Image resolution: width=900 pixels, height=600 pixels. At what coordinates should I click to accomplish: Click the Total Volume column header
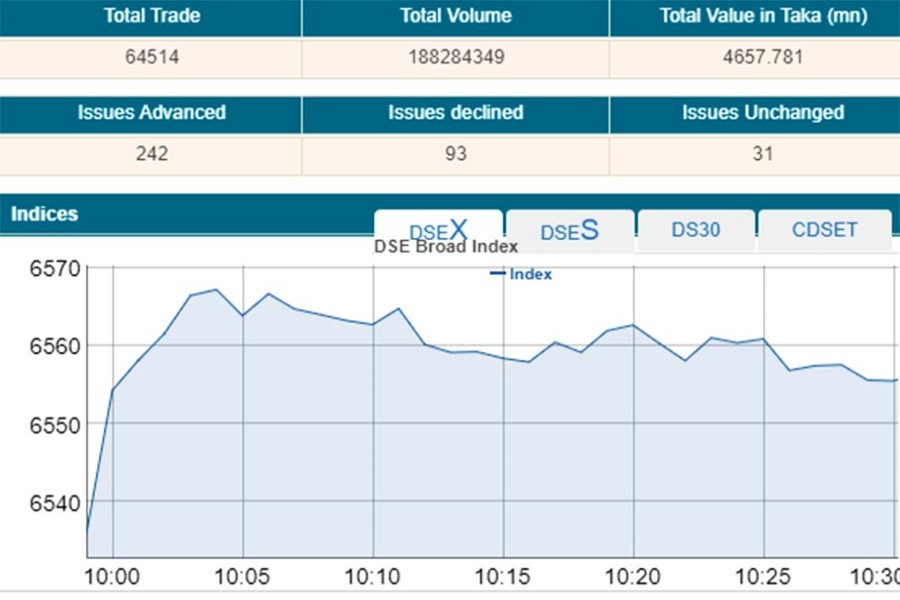tap(455, 16)
